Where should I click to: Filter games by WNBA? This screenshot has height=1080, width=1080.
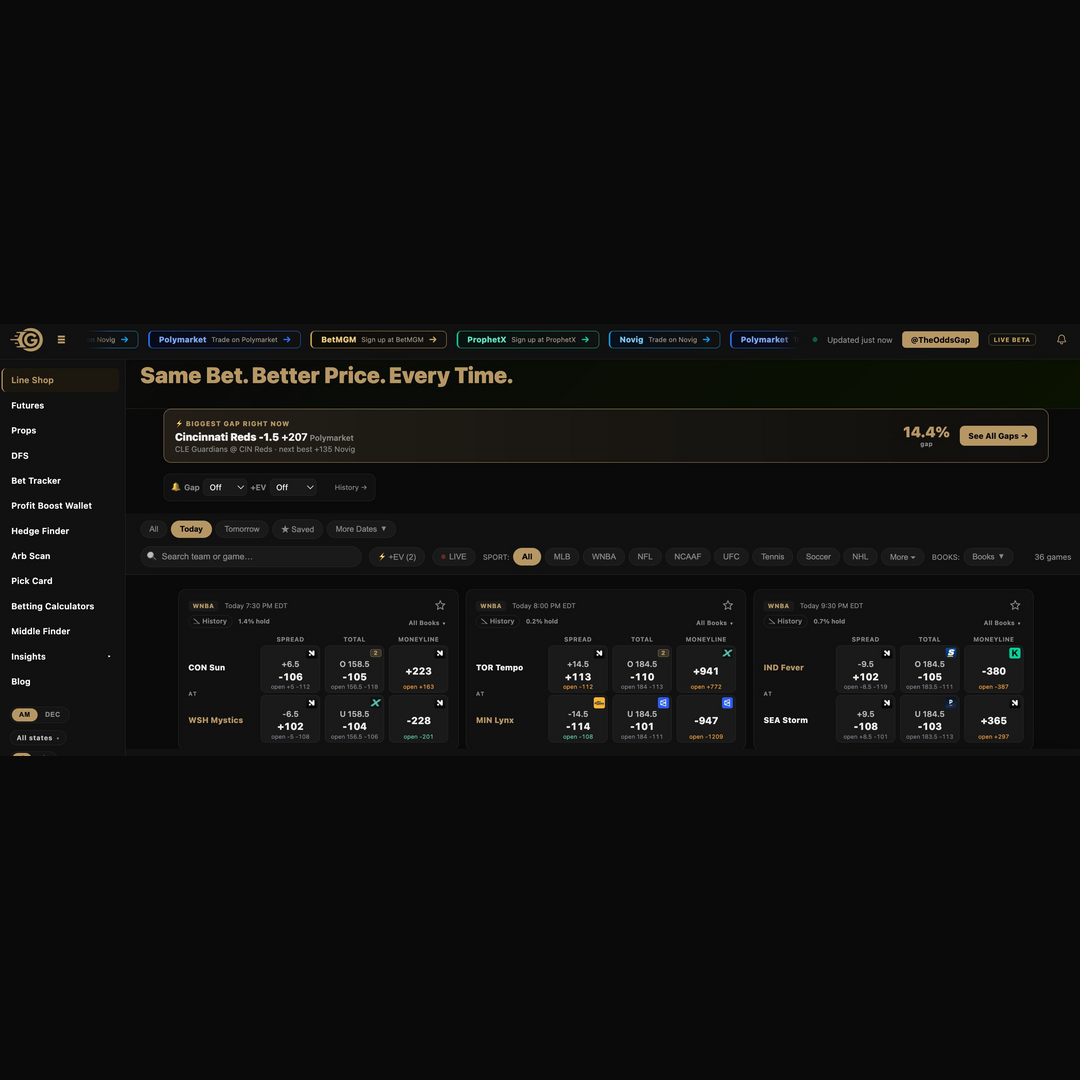[604, 557]
